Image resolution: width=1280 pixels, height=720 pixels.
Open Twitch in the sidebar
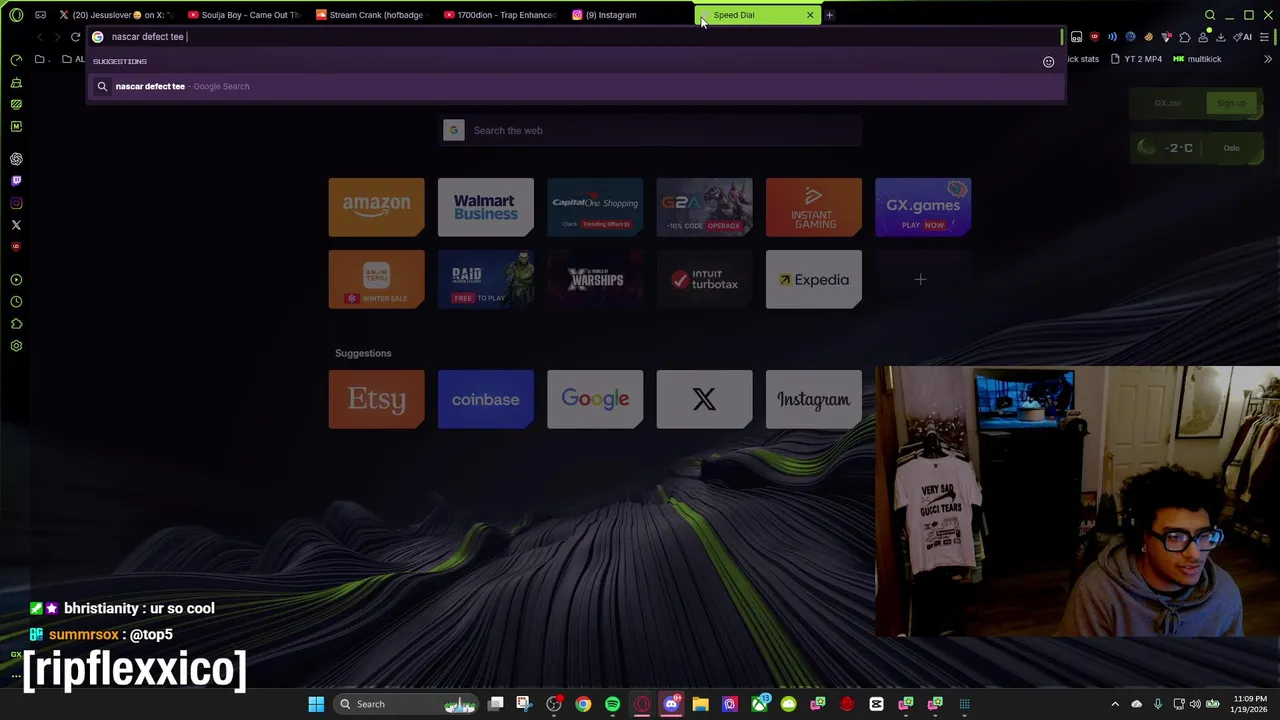click(16, 181)
